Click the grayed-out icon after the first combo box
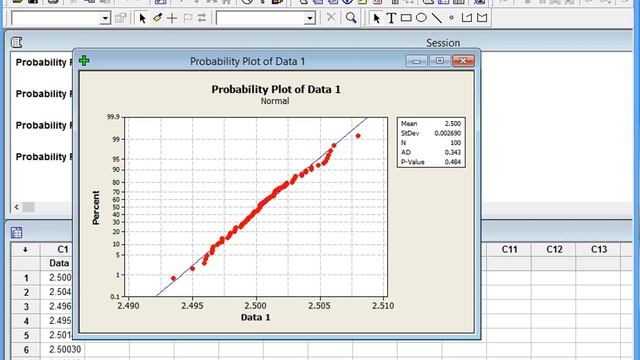Screen dimensions: 640x360 coord(120,18)
